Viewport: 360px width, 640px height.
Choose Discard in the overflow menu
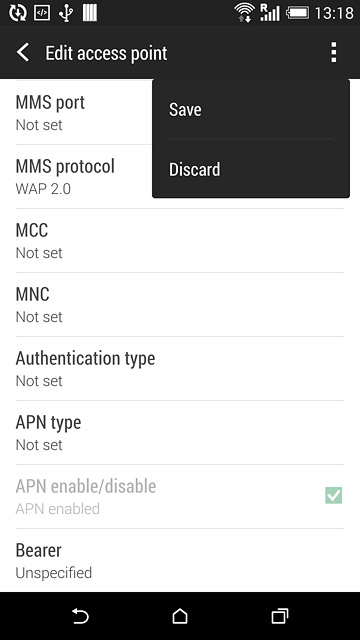251,169
